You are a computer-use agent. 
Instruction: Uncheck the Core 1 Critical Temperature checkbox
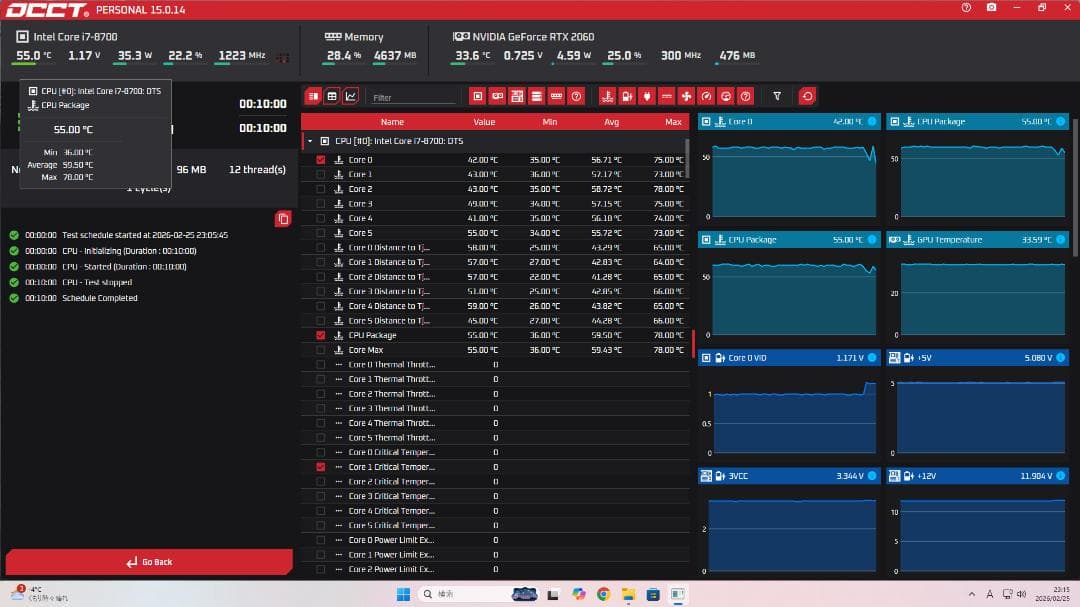click(x=321, y=467)
